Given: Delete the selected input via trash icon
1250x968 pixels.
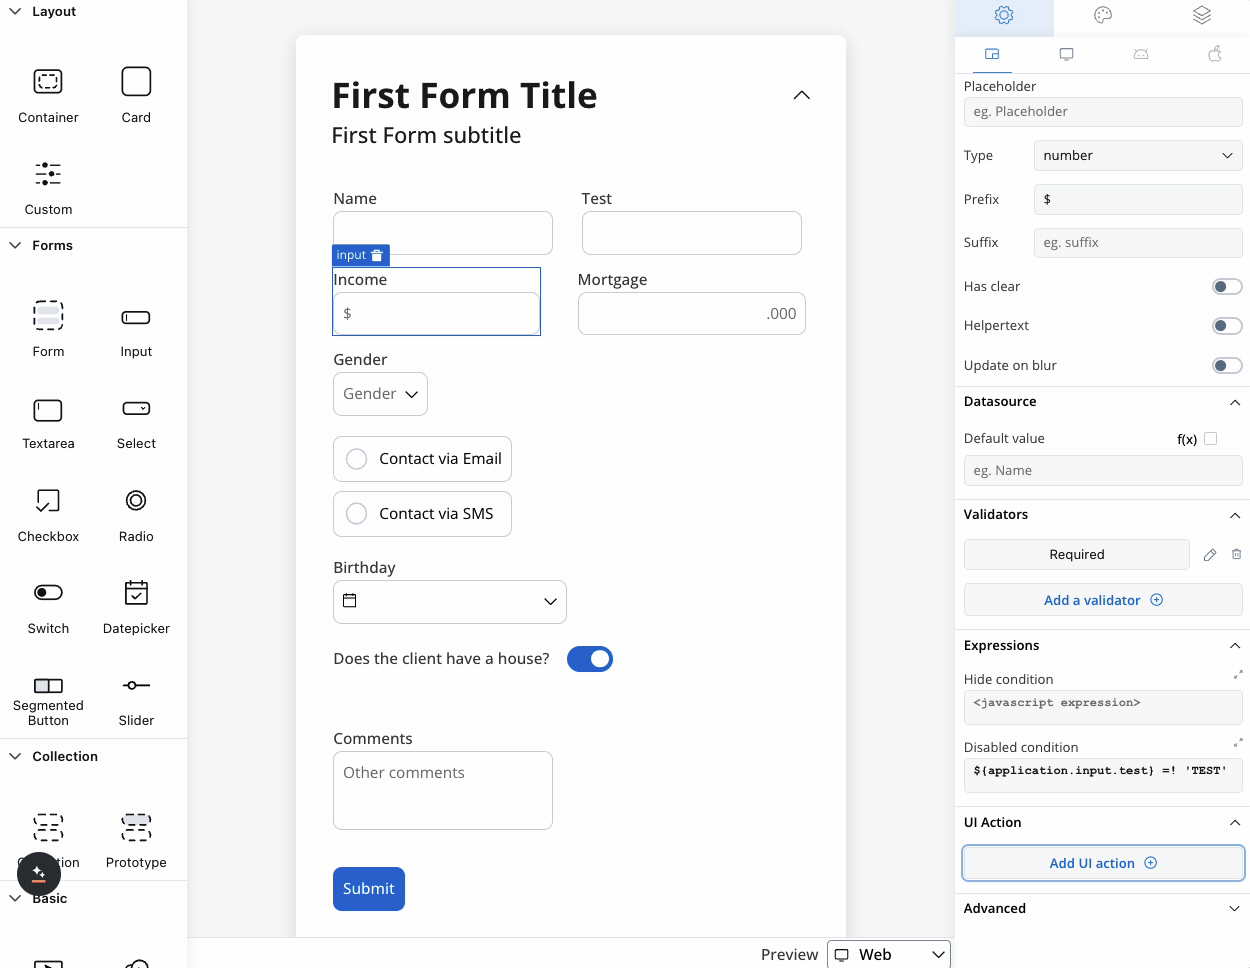Looking at the screenshot, I should pyautogui.click(x=377, y=256).
